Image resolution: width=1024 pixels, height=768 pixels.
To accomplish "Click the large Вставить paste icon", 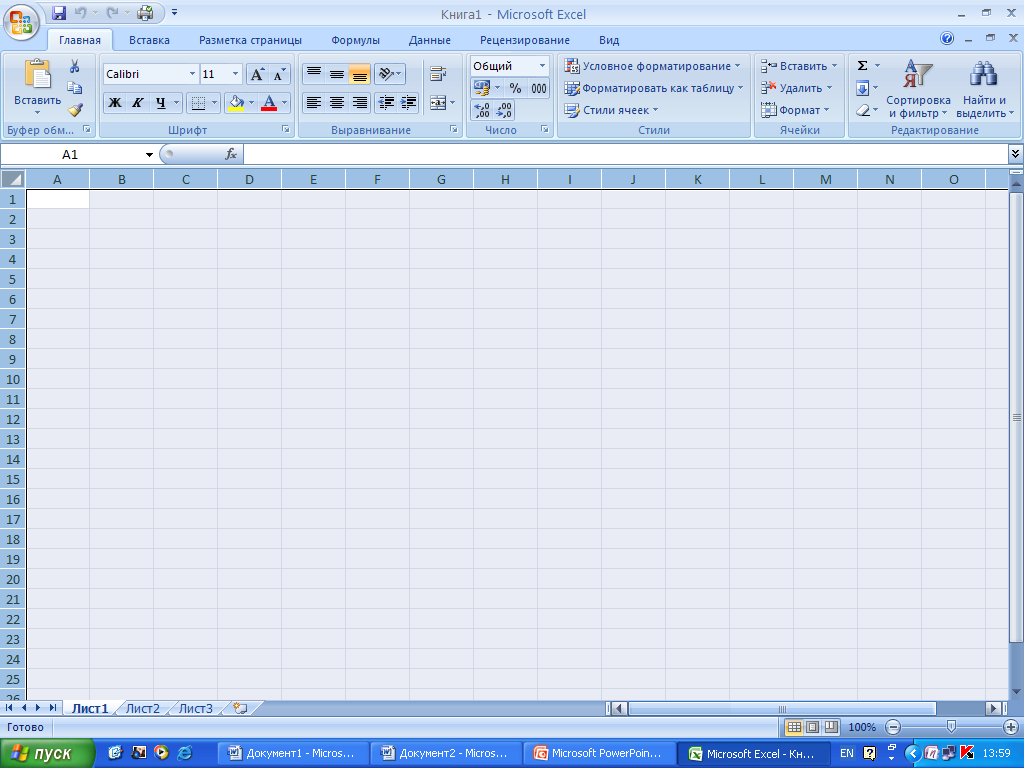I will (37, 74).
